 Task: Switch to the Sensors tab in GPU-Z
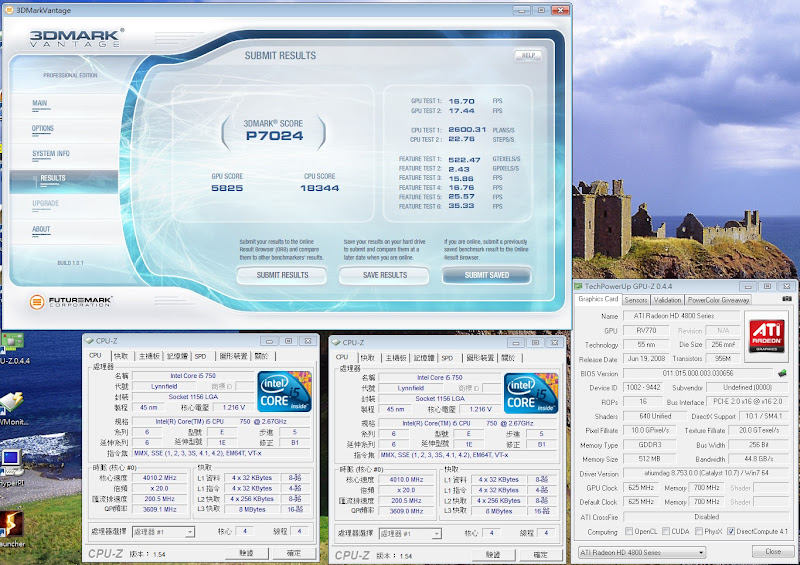(636, 299)
